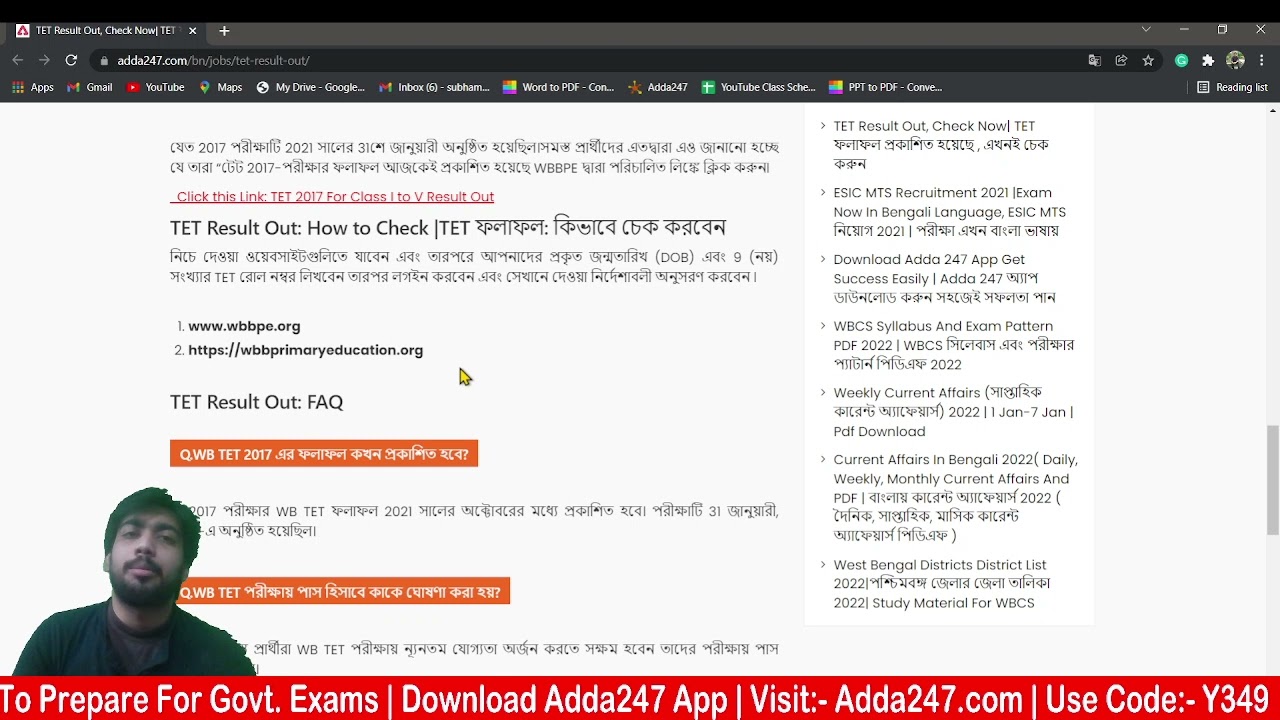Open the Gmail bookmark
Screen dimensions: 1280x720
90,87
